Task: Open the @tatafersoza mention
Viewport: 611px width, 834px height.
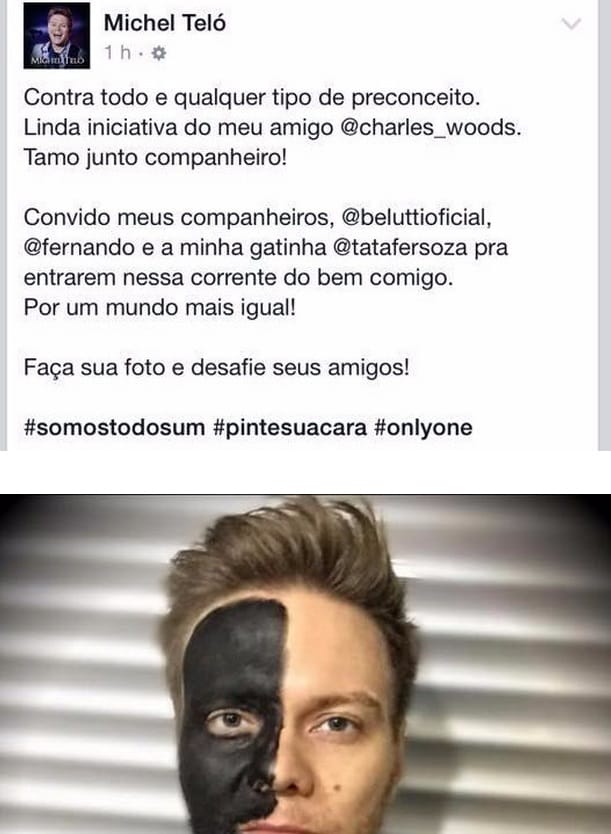Action: click(x=400, y=247)
